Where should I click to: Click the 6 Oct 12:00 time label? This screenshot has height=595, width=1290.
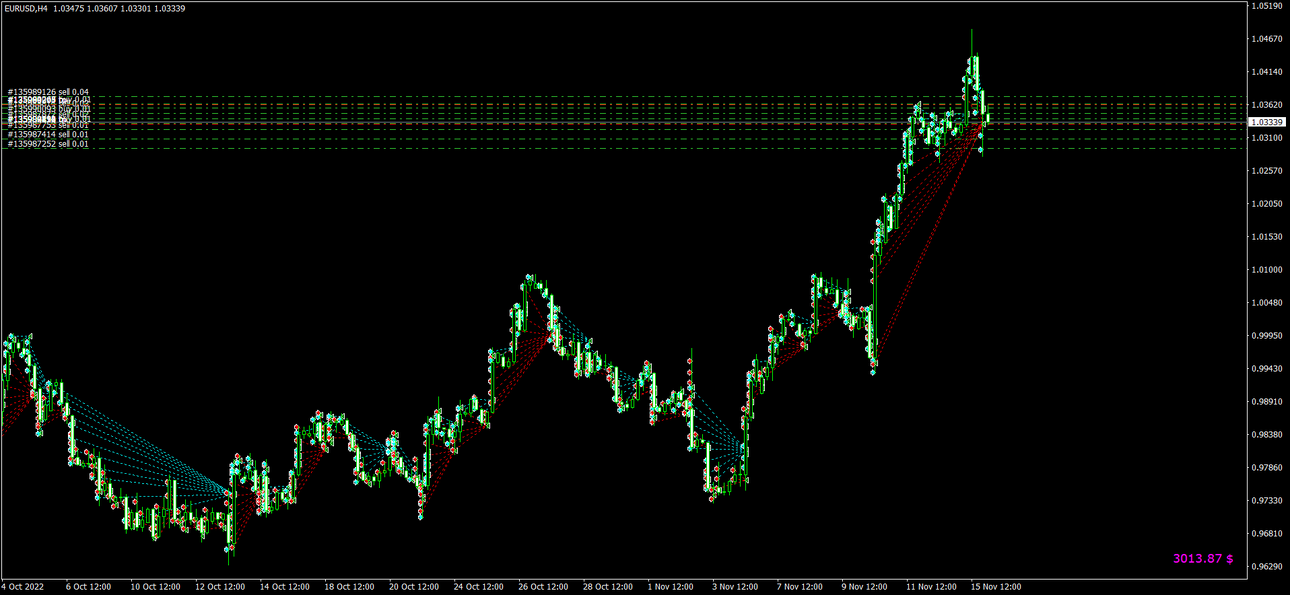point(88,587)
